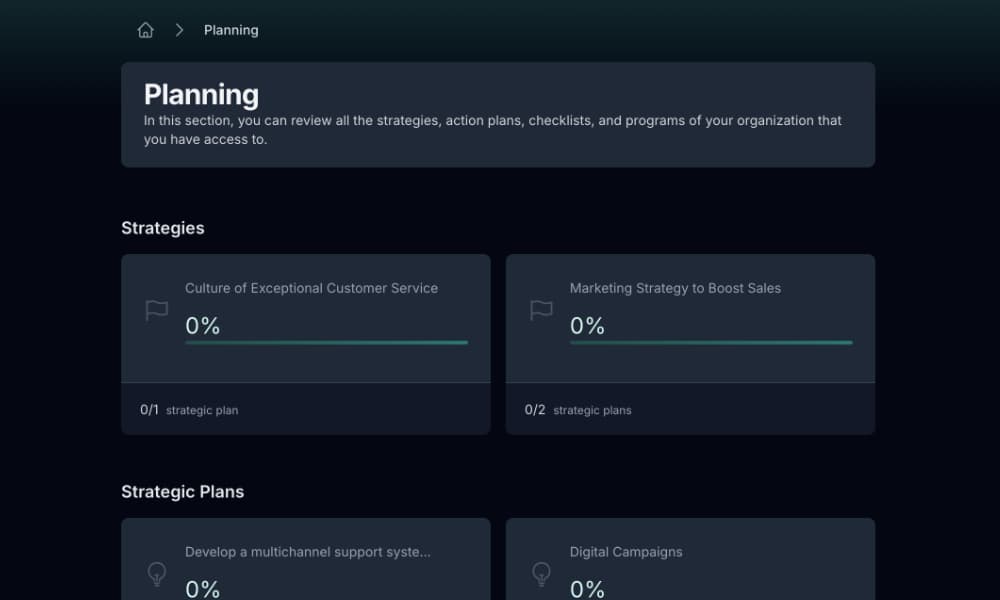This screenshot has height=600, width=1000.
Task: Select 0% value on Customer Service strategy
Action: (202, 326)
